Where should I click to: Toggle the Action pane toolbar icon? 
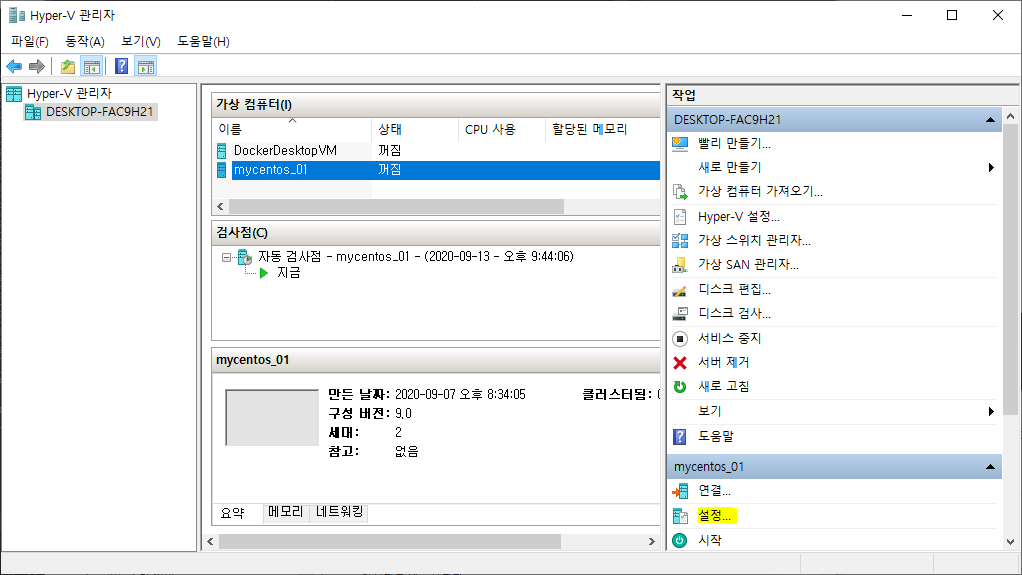click(x=146, y=66)
